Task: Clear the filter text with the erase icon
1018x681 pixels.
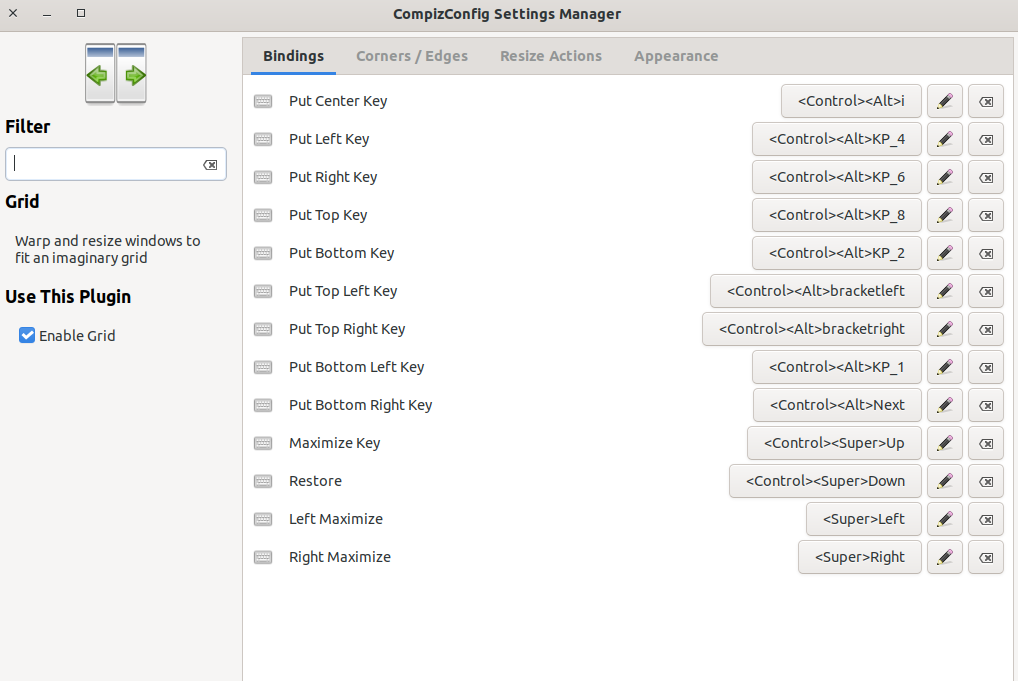Action: tap(210, 165)
